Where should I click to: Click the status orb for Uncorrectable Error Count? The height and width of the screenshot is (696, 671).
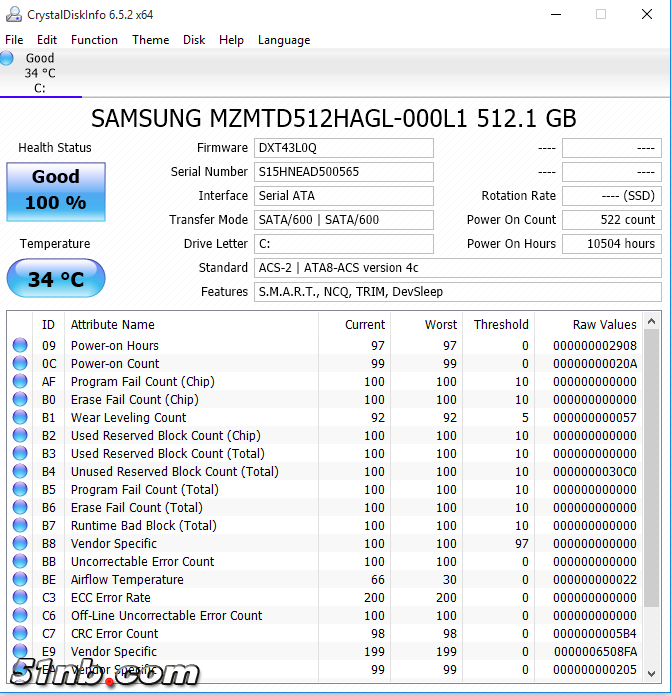(20, 562)
